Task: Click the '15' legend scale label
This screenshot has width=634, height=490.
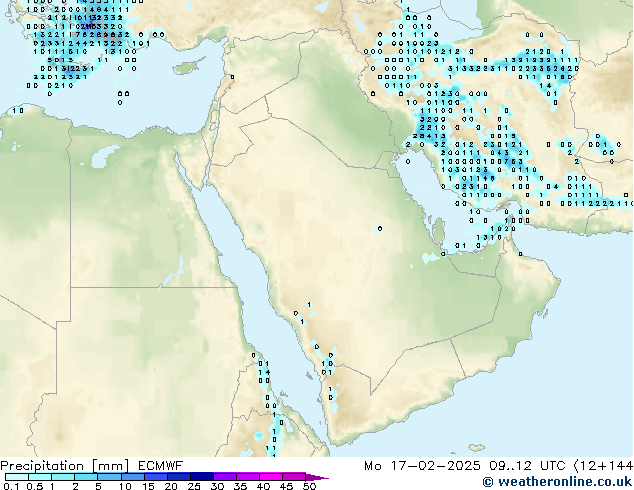Action: (148, 486)
